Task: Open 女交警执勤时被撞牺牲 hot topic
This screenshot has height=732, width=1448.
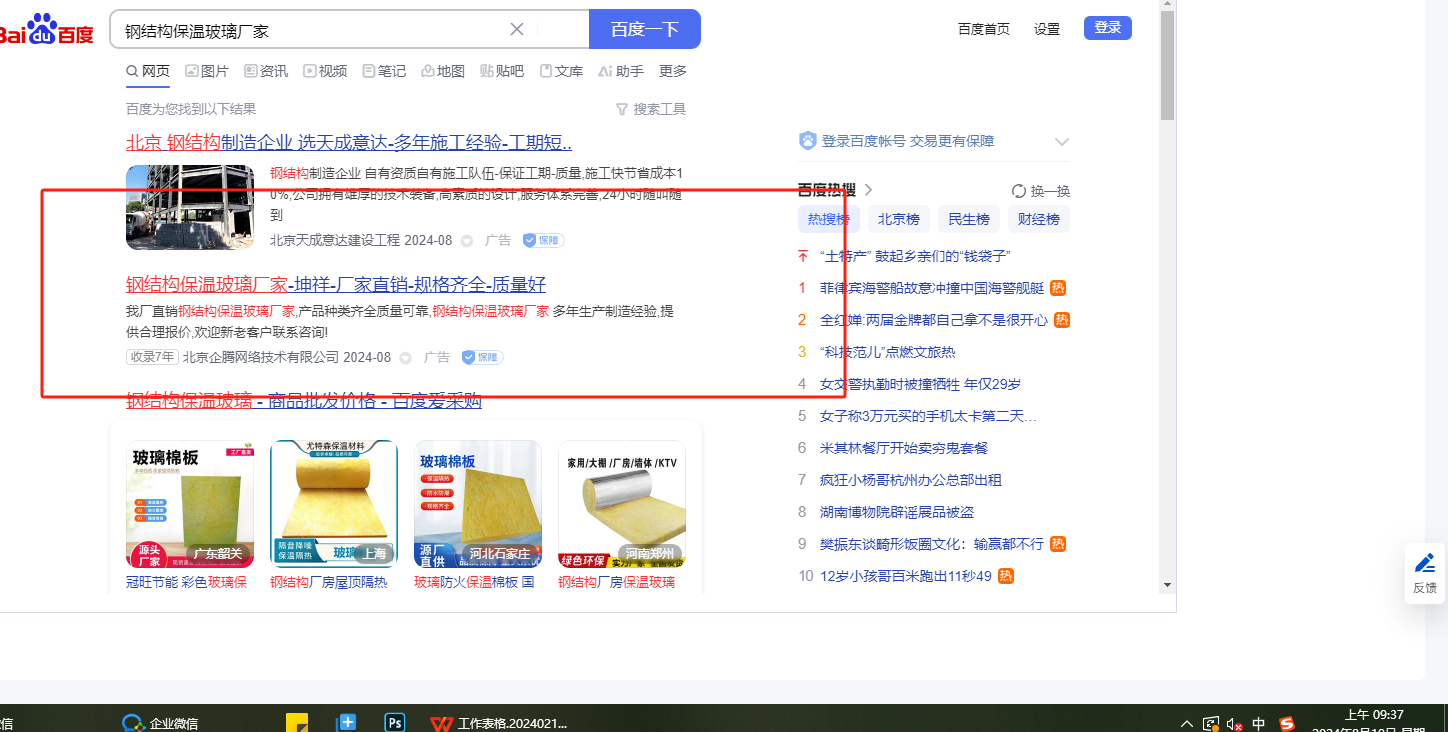Action: coord(920,384)
